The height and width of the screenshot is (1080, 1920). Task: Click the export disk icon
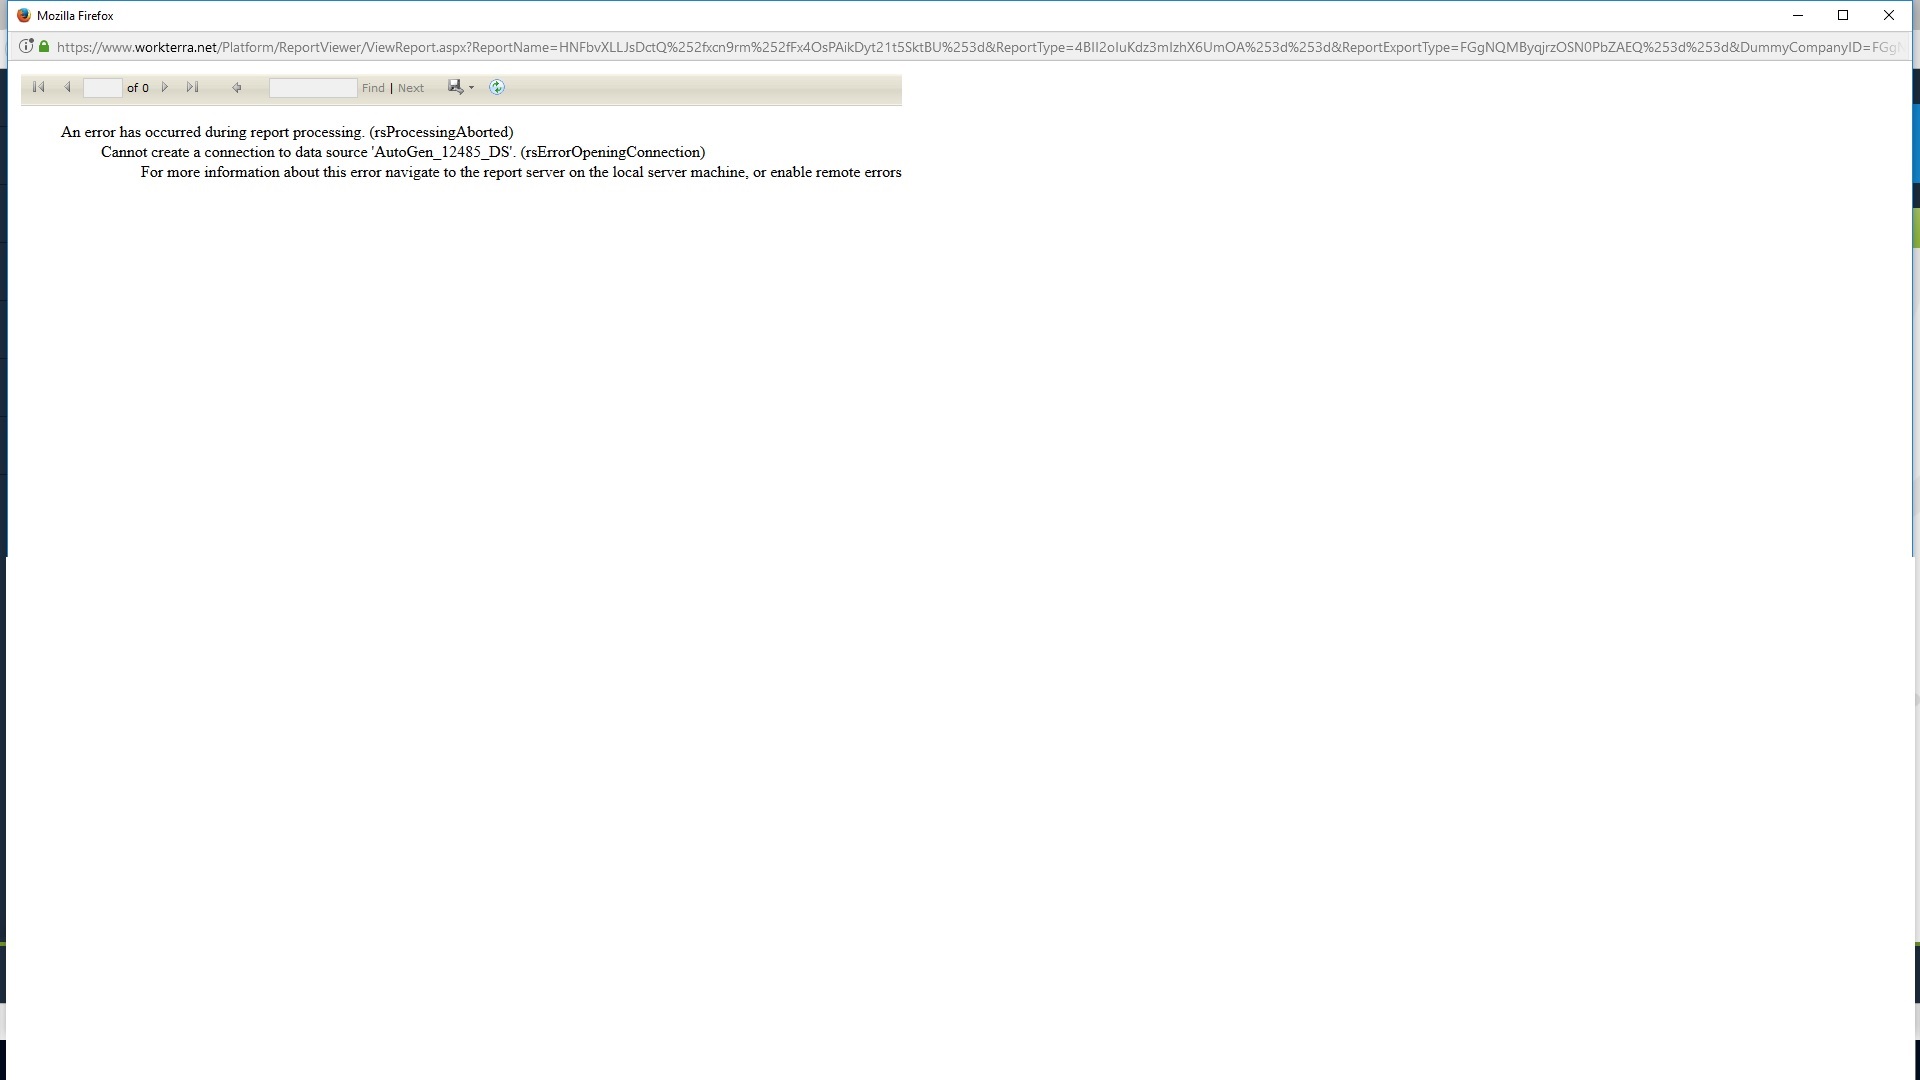pos(455,87)
